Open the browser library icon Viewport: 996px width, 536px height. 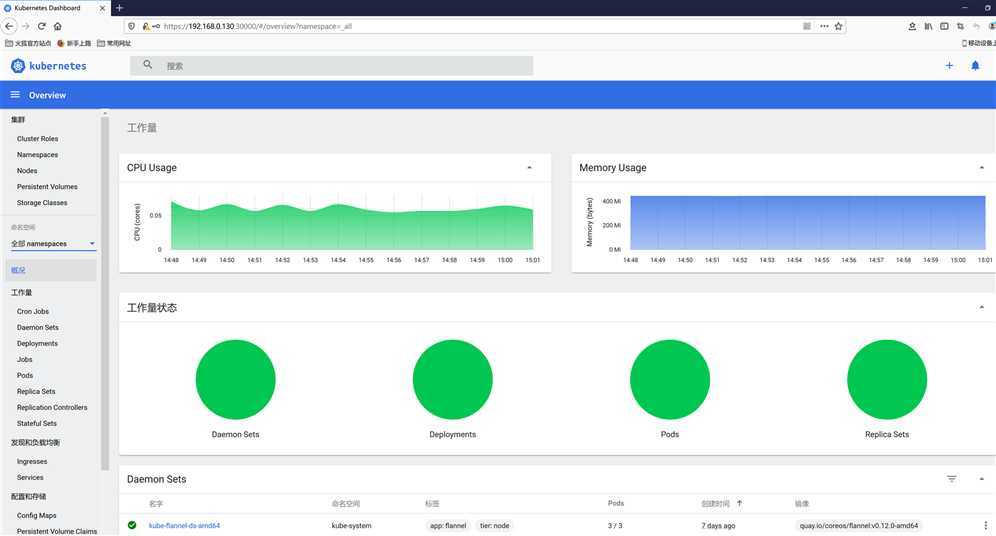coord(928,26)
